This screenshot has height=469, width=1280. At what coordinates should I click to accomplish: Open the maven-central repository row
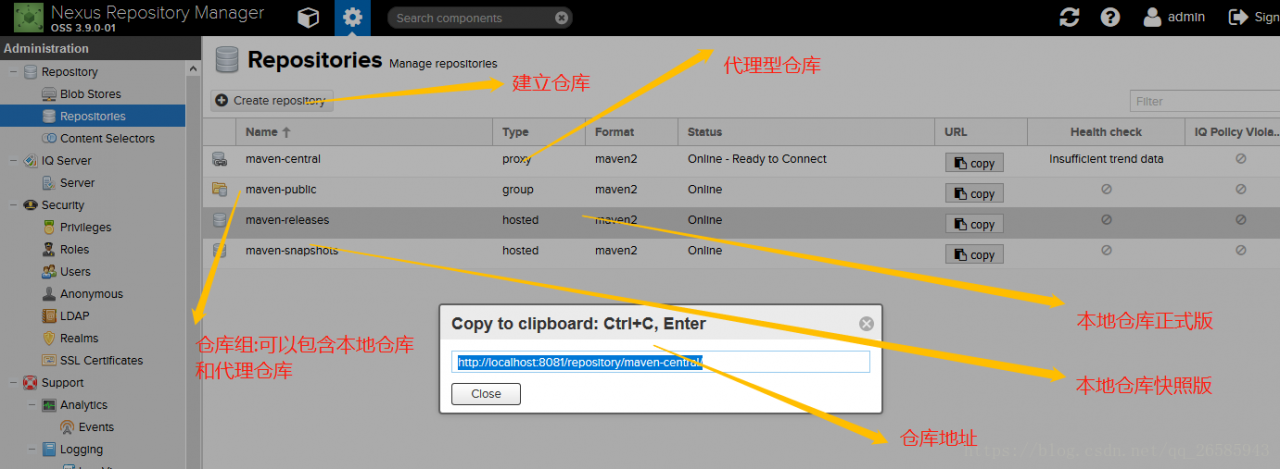(x=741, y=159)
